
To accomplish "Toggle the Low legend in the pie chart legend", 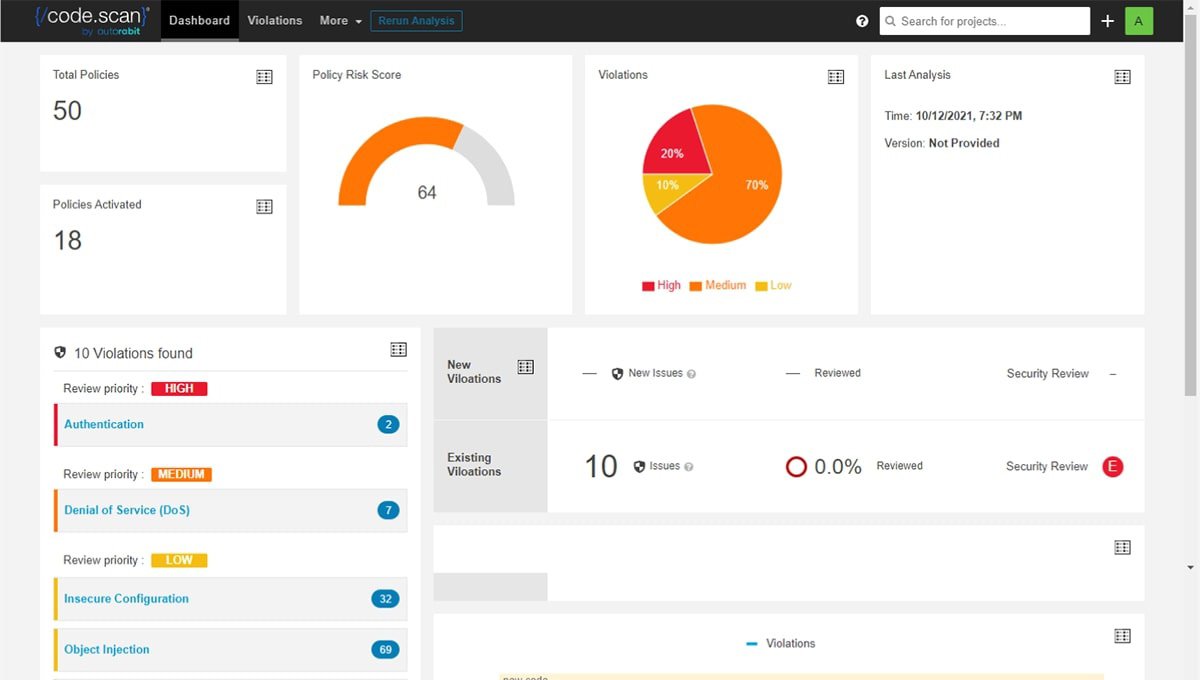I will [775, 285].
